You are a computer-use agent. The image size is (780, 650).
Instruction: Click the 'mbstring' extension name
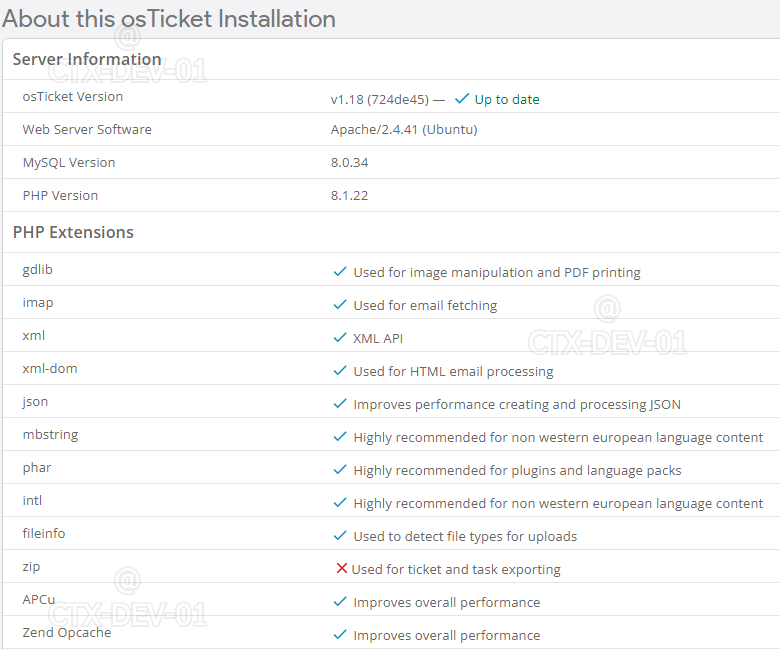[50, 435]
